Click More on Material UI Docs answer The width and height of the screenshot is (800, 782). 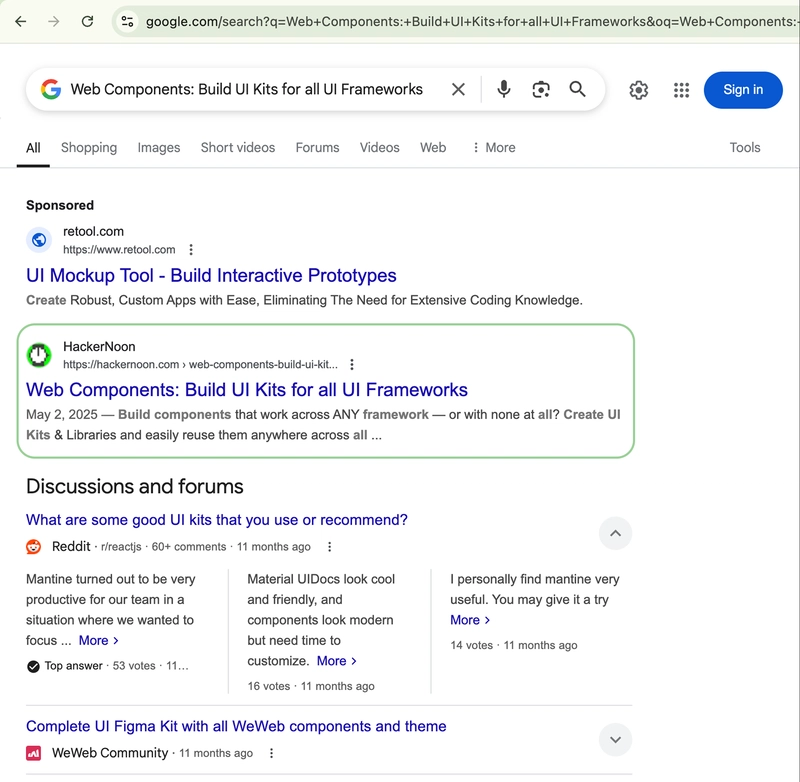click(x=337, y=661)
